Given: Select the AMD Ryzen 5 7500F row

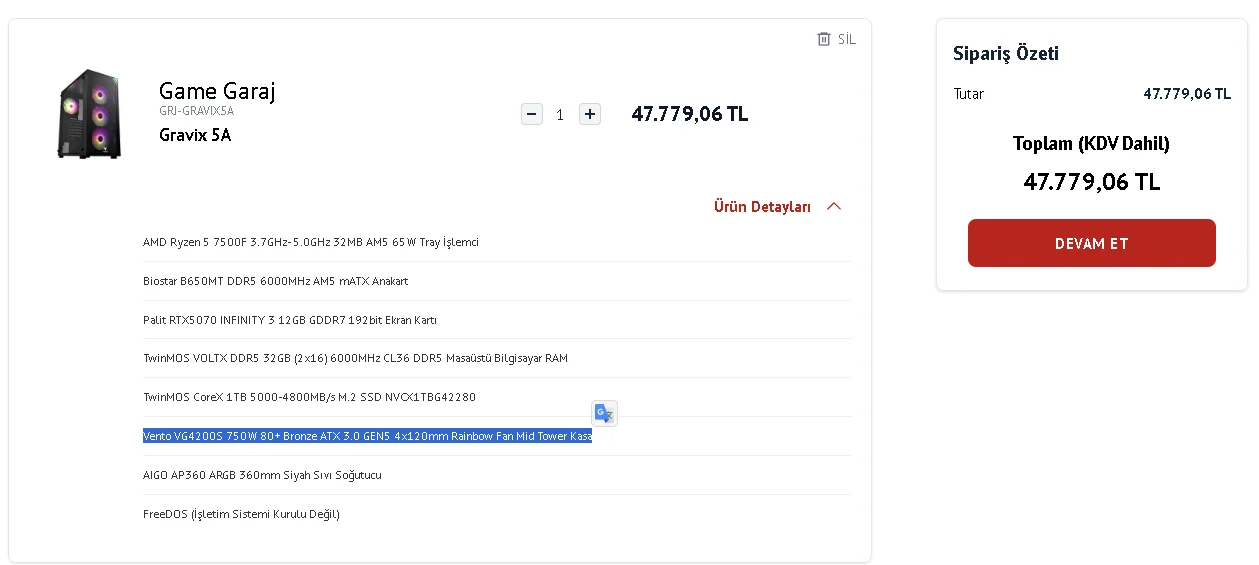Looking at the screenshot, I should (x=497, y=242).
